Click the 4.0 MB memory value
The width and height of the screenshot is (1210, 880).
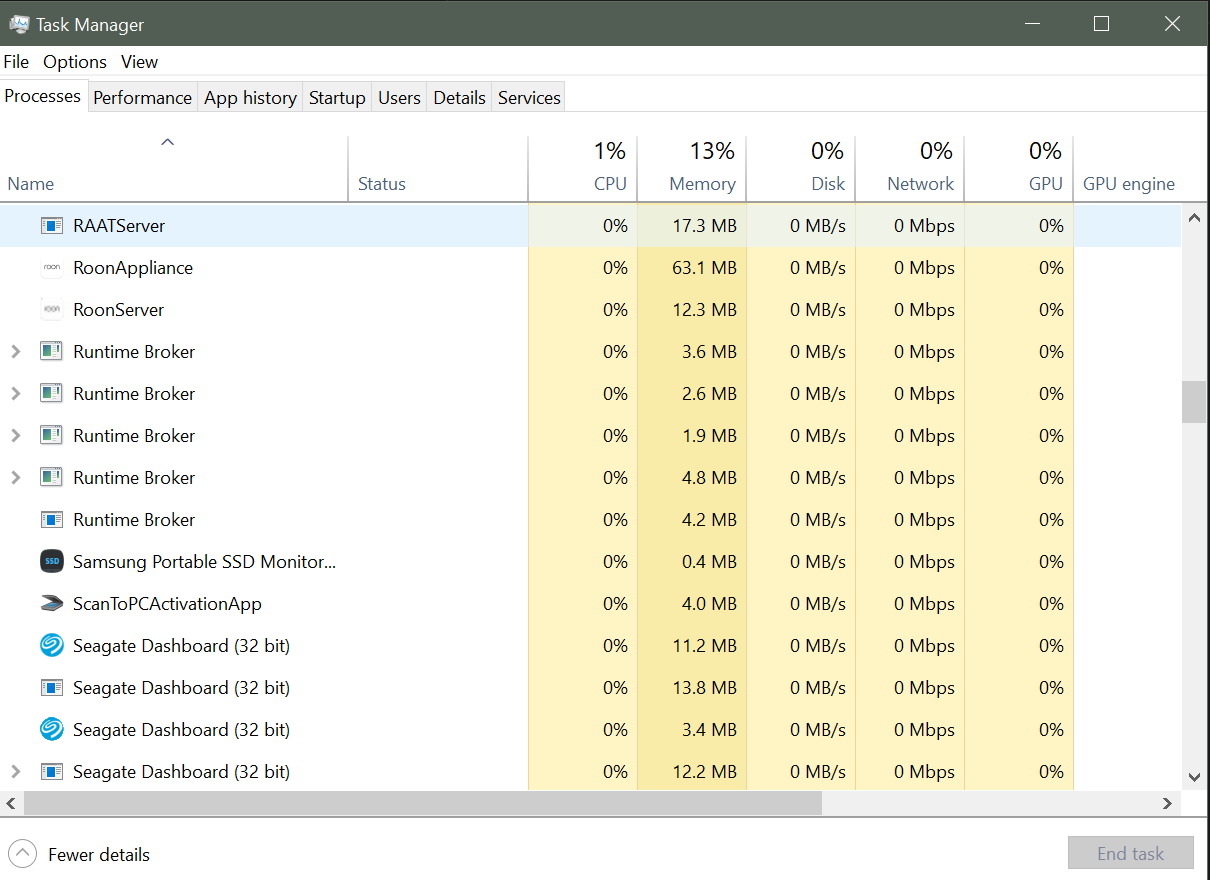pos(709,604)
